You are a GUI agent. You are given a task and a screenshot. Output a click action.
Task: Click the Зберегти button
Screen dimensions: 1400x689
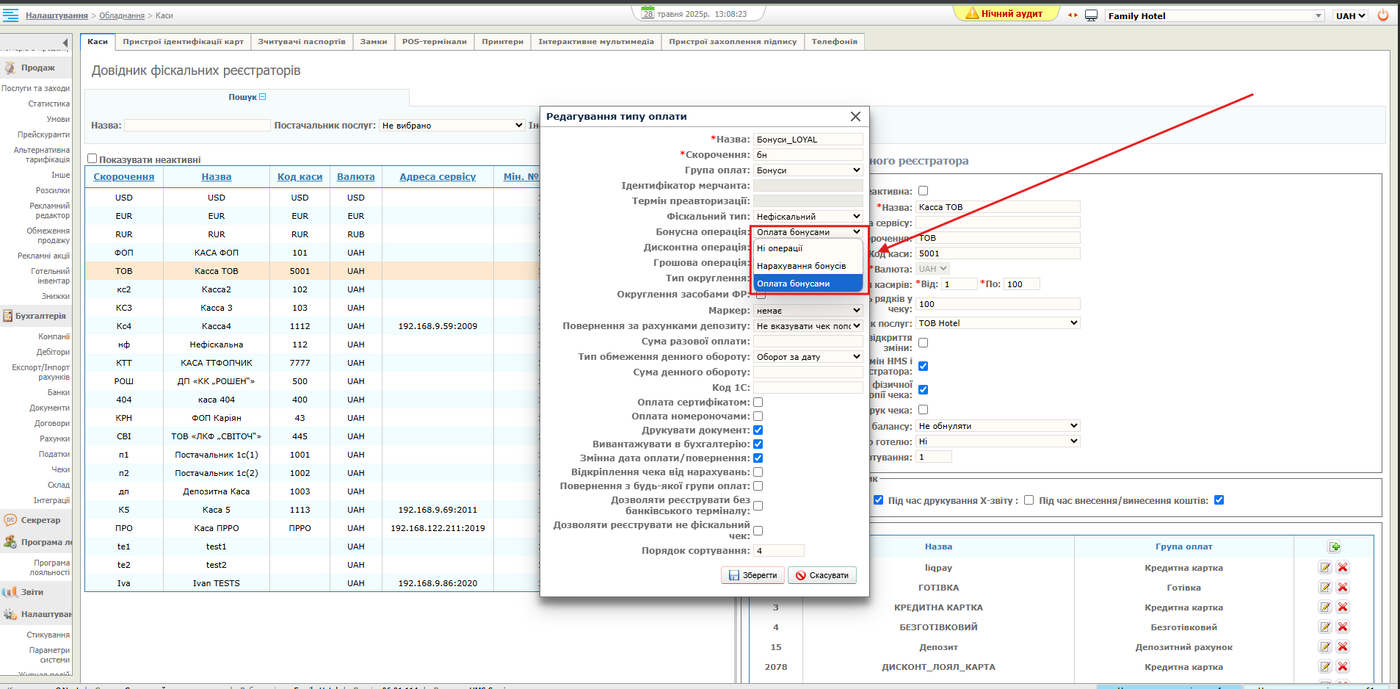coord(751,575)
